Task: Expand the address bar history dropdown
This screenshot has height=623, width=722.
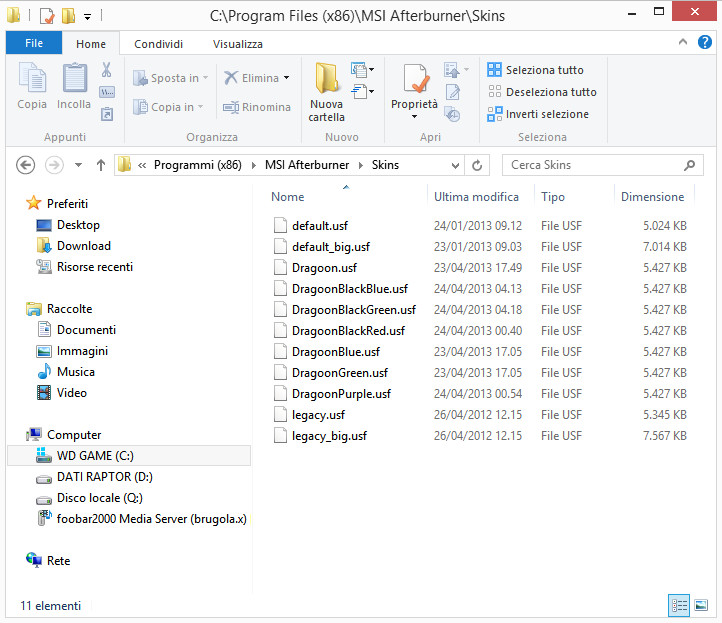Action: click(455, 165)
